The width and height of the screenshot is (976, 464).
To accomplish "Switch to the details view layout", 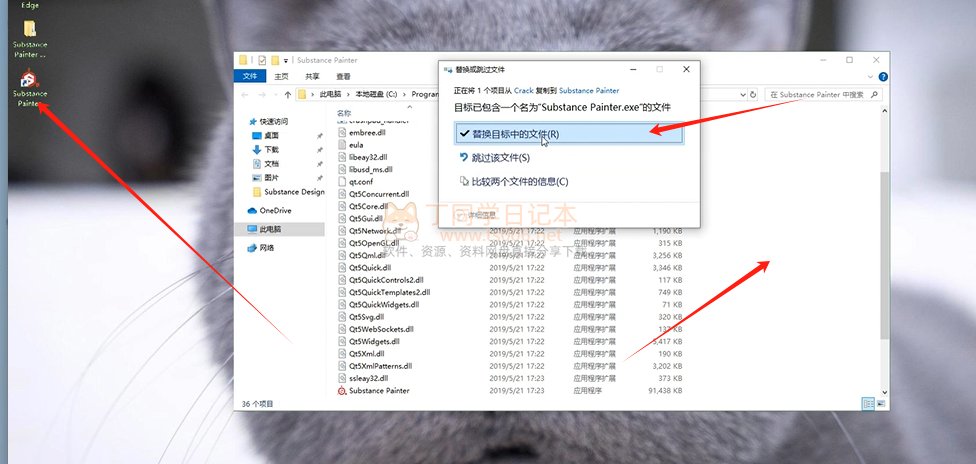I will point(868,404).
